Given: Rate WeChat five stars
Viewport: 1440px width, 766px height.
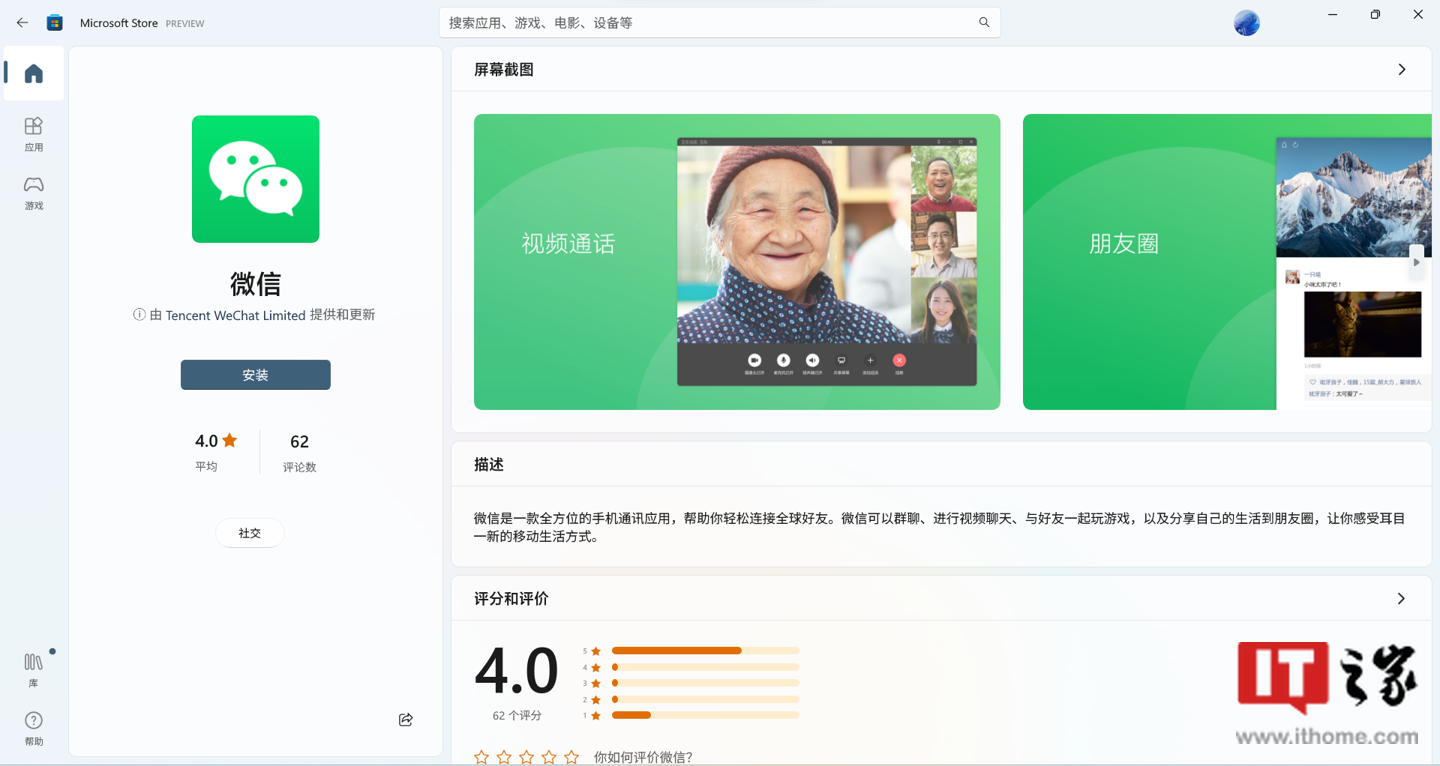Looking at the screenshot, I should click(571, 757).
